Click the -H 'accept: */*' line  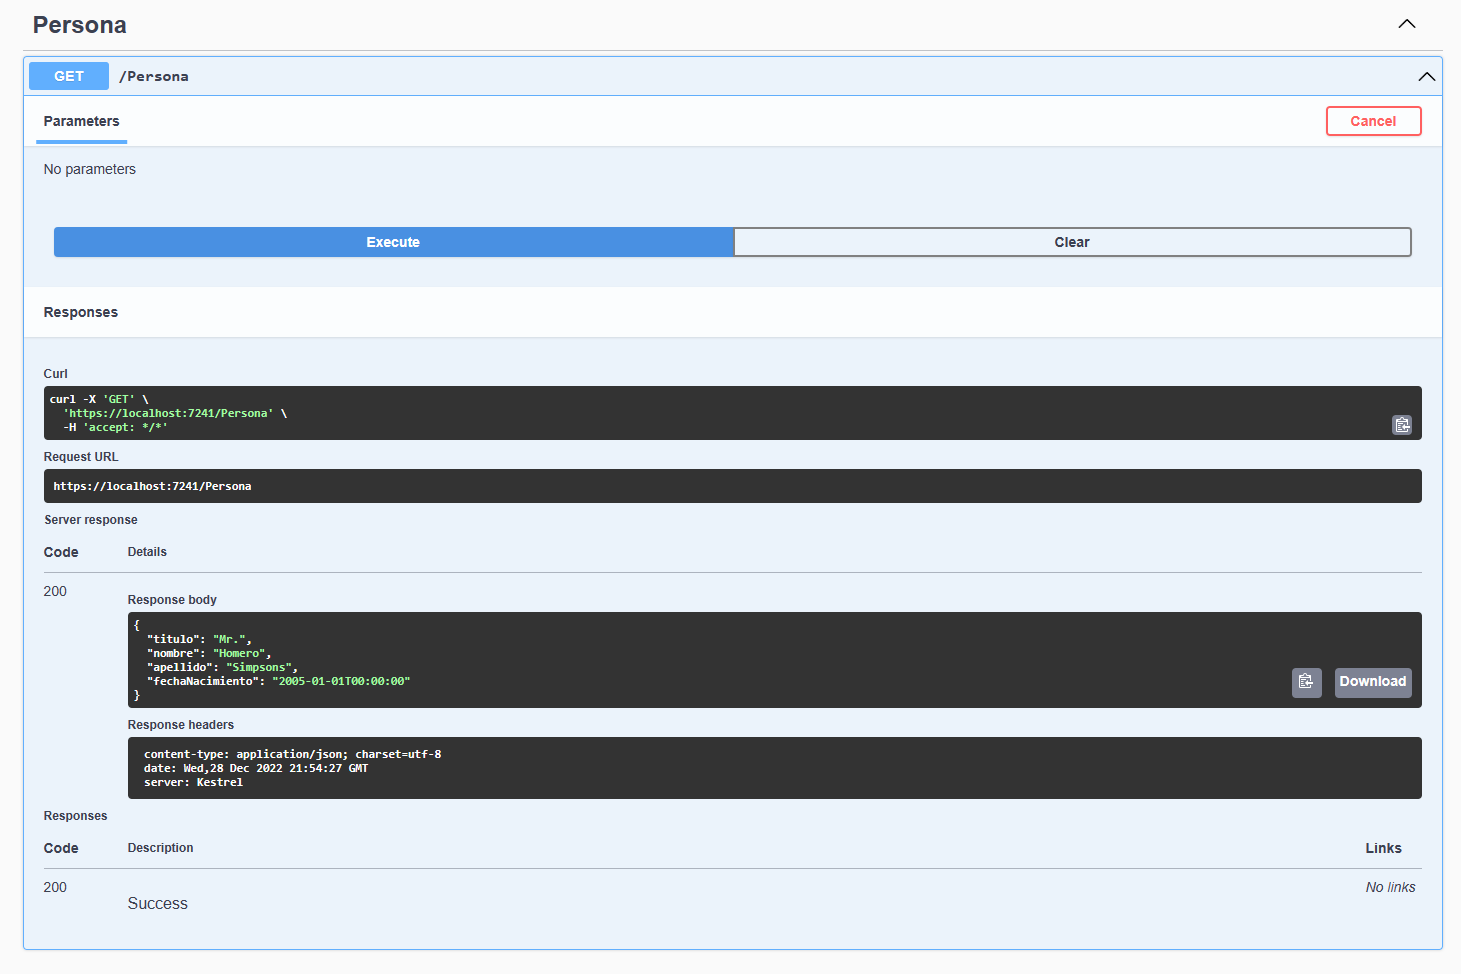pyautogui.click(x=115, y=427)
